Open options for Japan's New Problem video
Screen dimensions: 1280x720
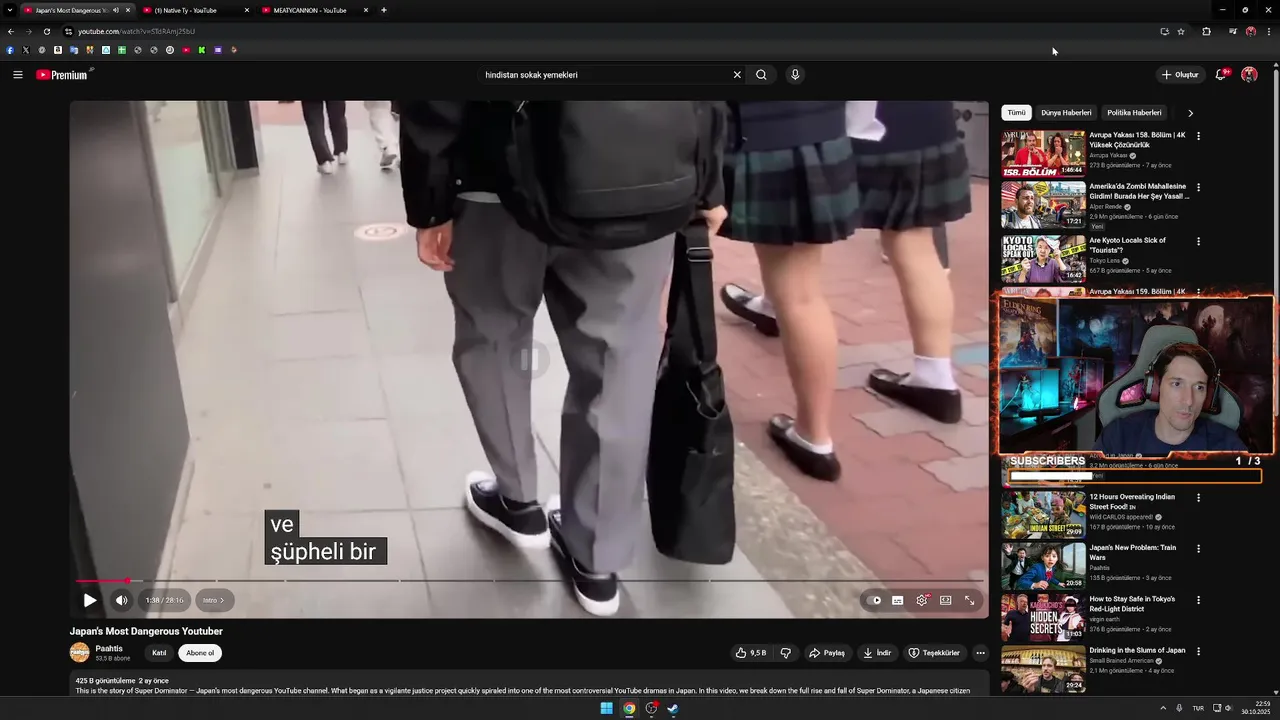click(x=1198, y=549)
